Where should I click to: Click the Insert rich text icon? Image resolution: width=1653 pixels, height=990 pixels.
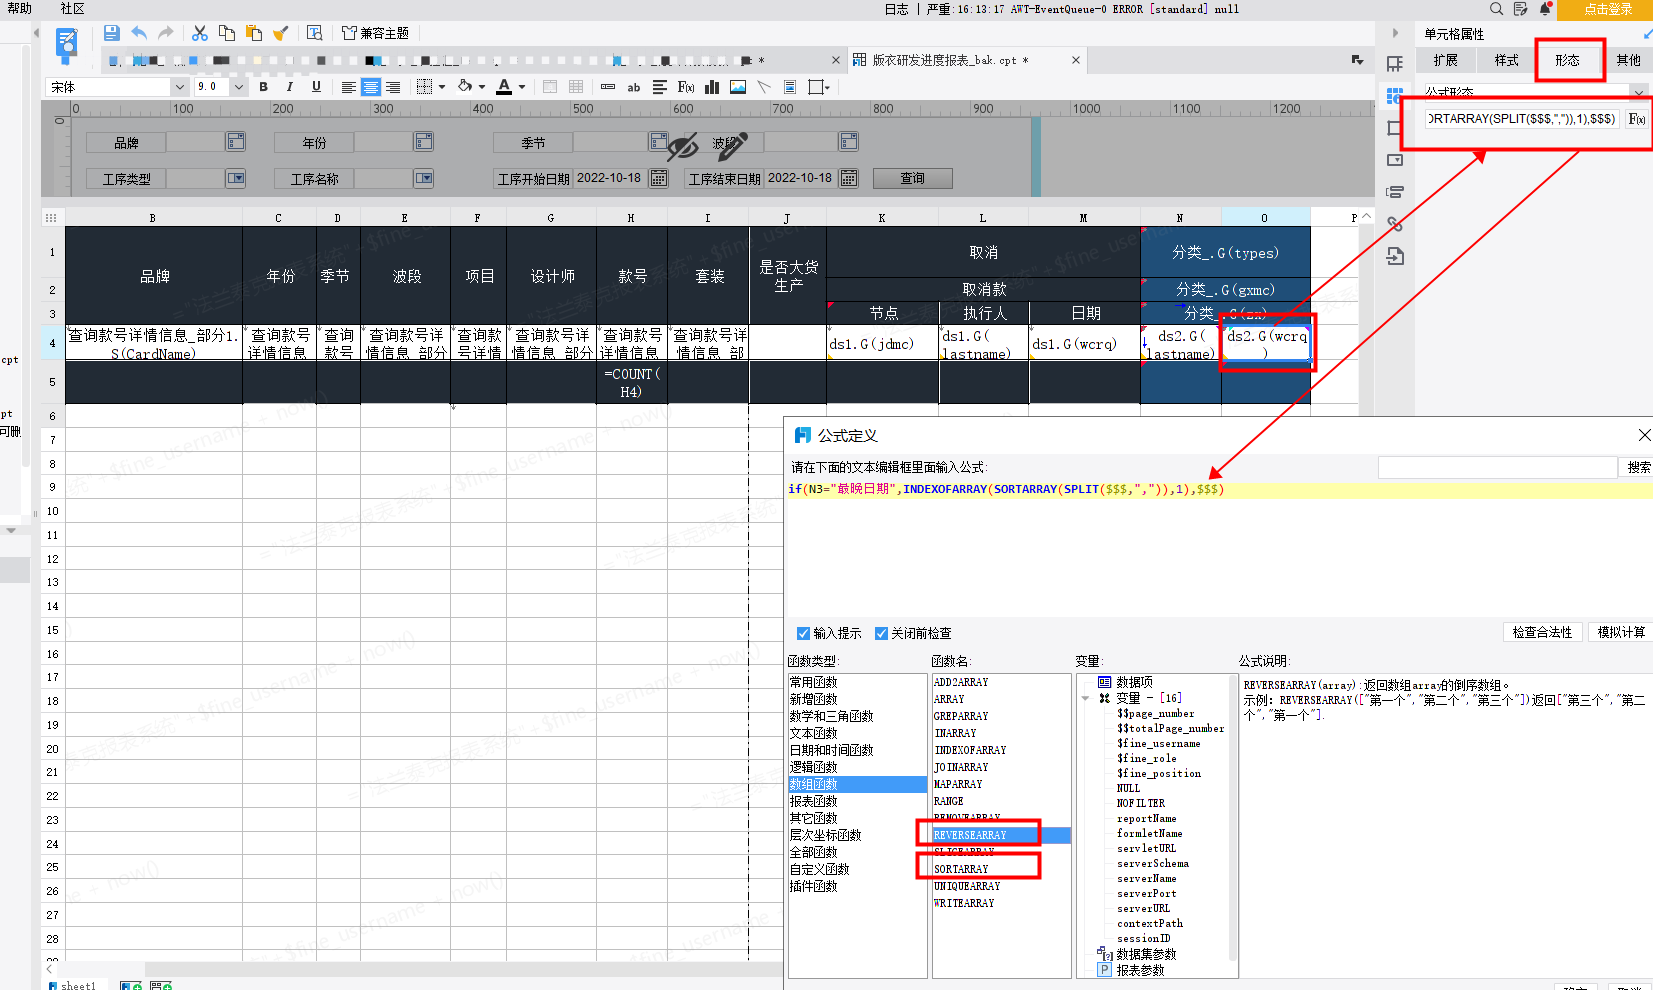click(660, 87)
